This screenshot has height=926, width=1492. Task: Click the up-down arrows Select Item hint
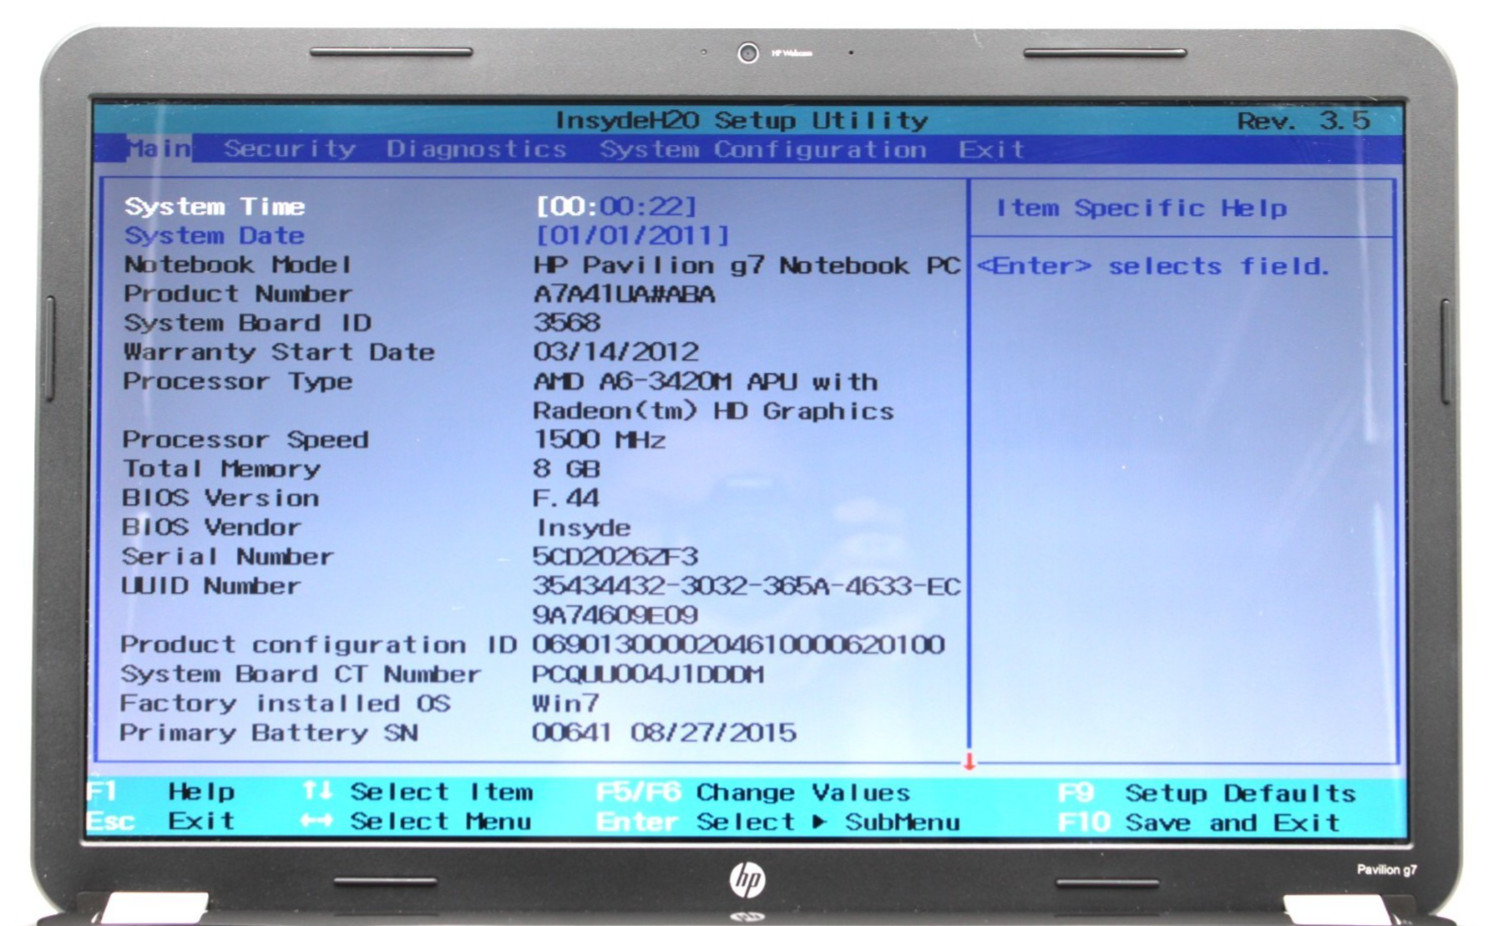(x=418, y=792)
